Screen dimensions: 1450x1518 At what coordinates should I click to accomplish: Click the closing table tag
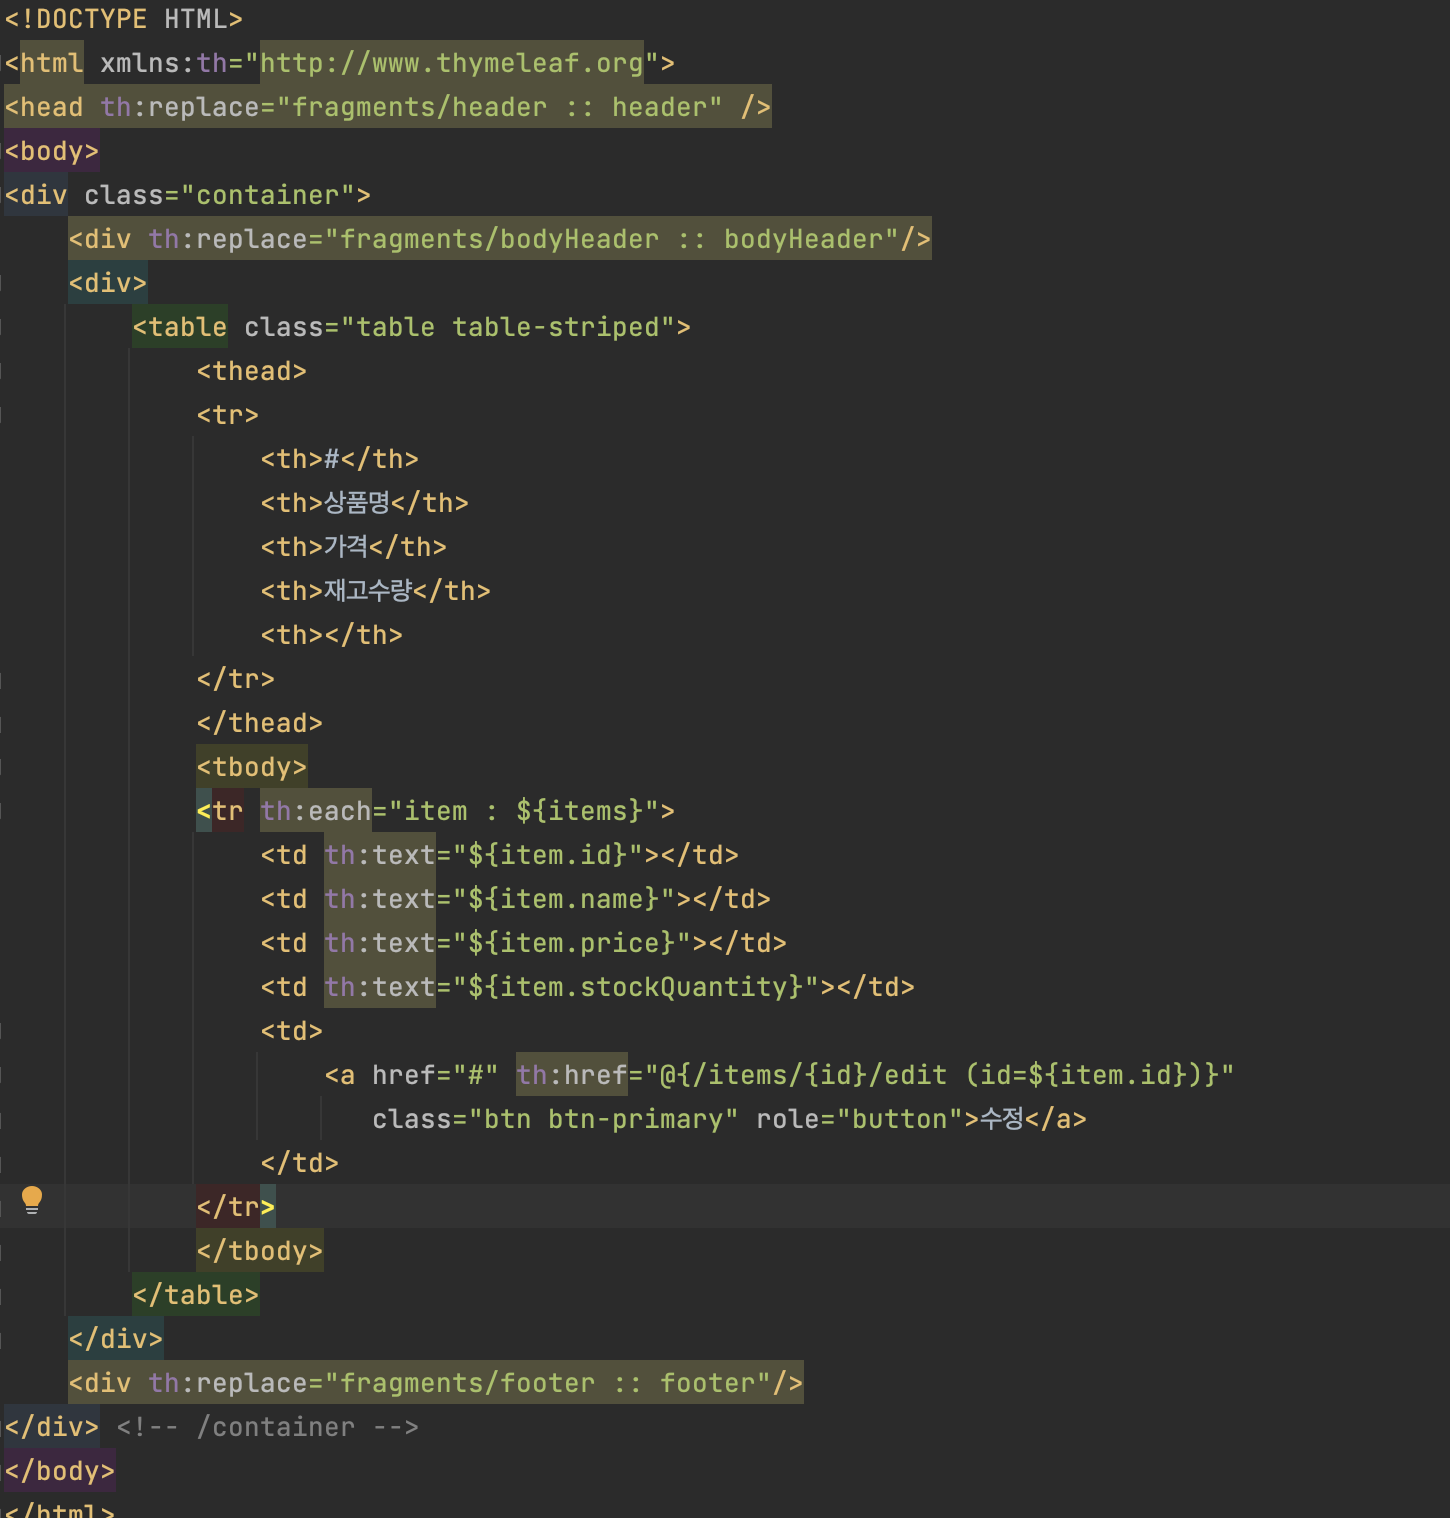pos(196,1295)
